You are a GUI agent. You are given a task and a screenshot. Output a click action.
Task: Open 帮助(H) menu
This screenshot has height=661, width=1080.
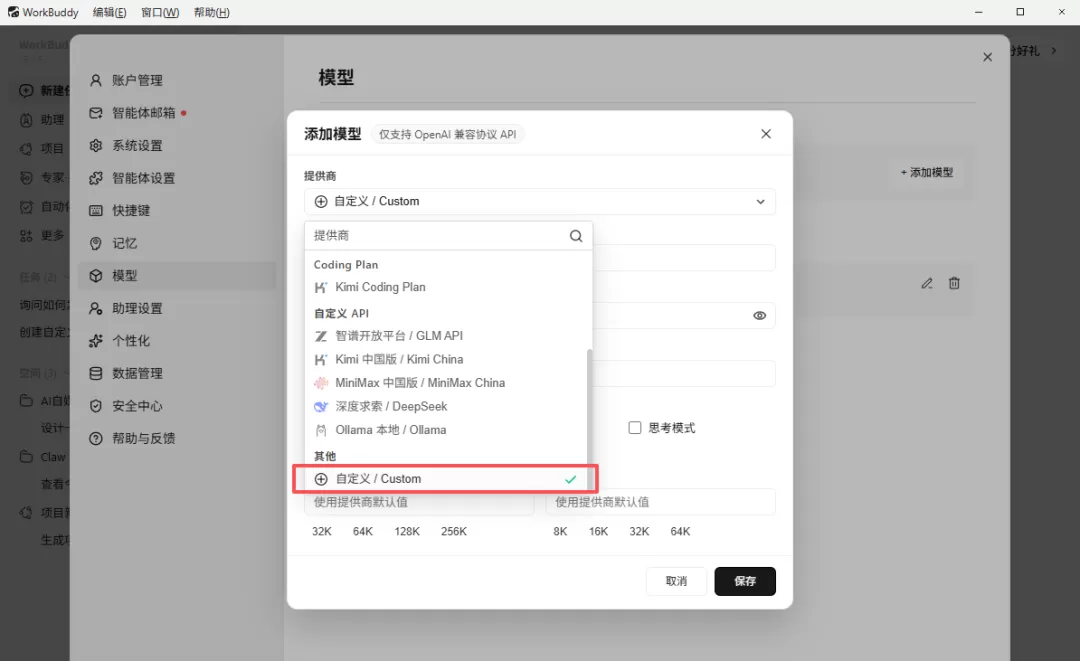[211, 12]
